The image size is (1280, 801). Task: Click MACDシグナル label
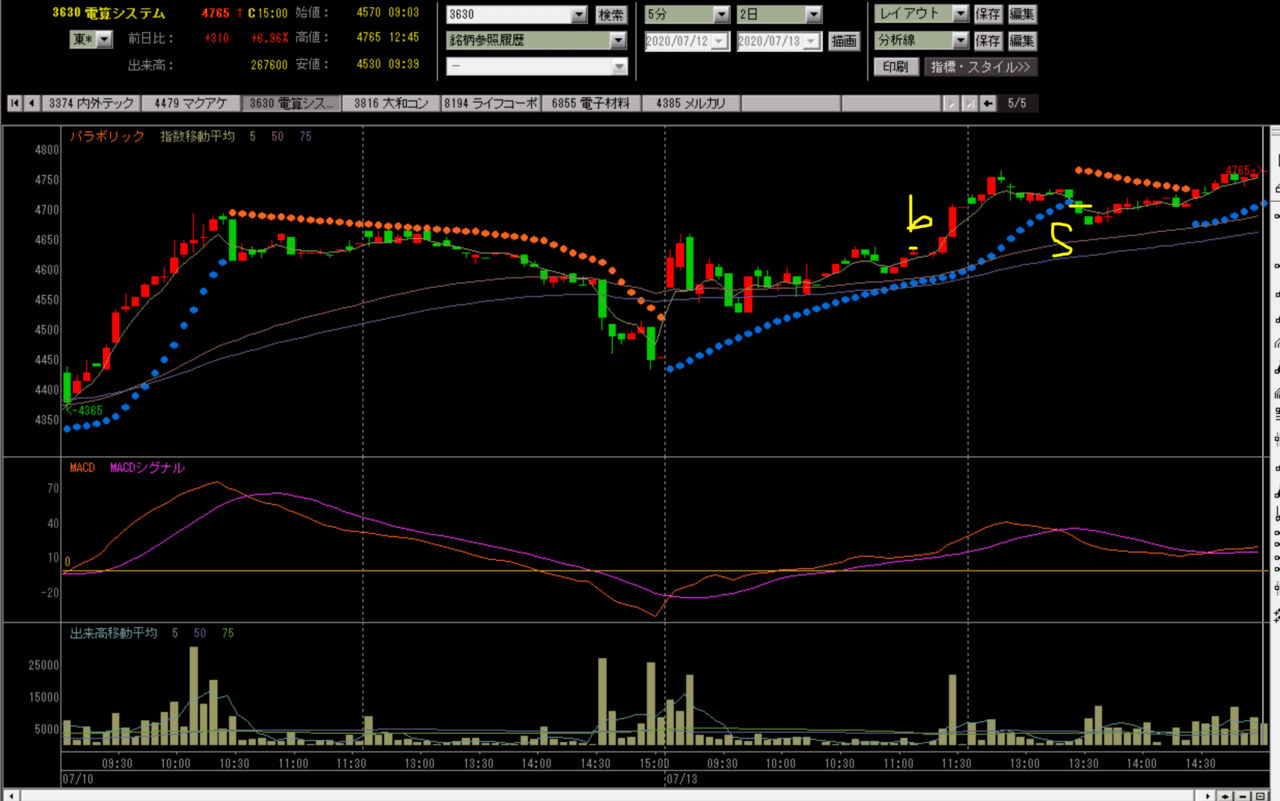[x=147, y=467]
